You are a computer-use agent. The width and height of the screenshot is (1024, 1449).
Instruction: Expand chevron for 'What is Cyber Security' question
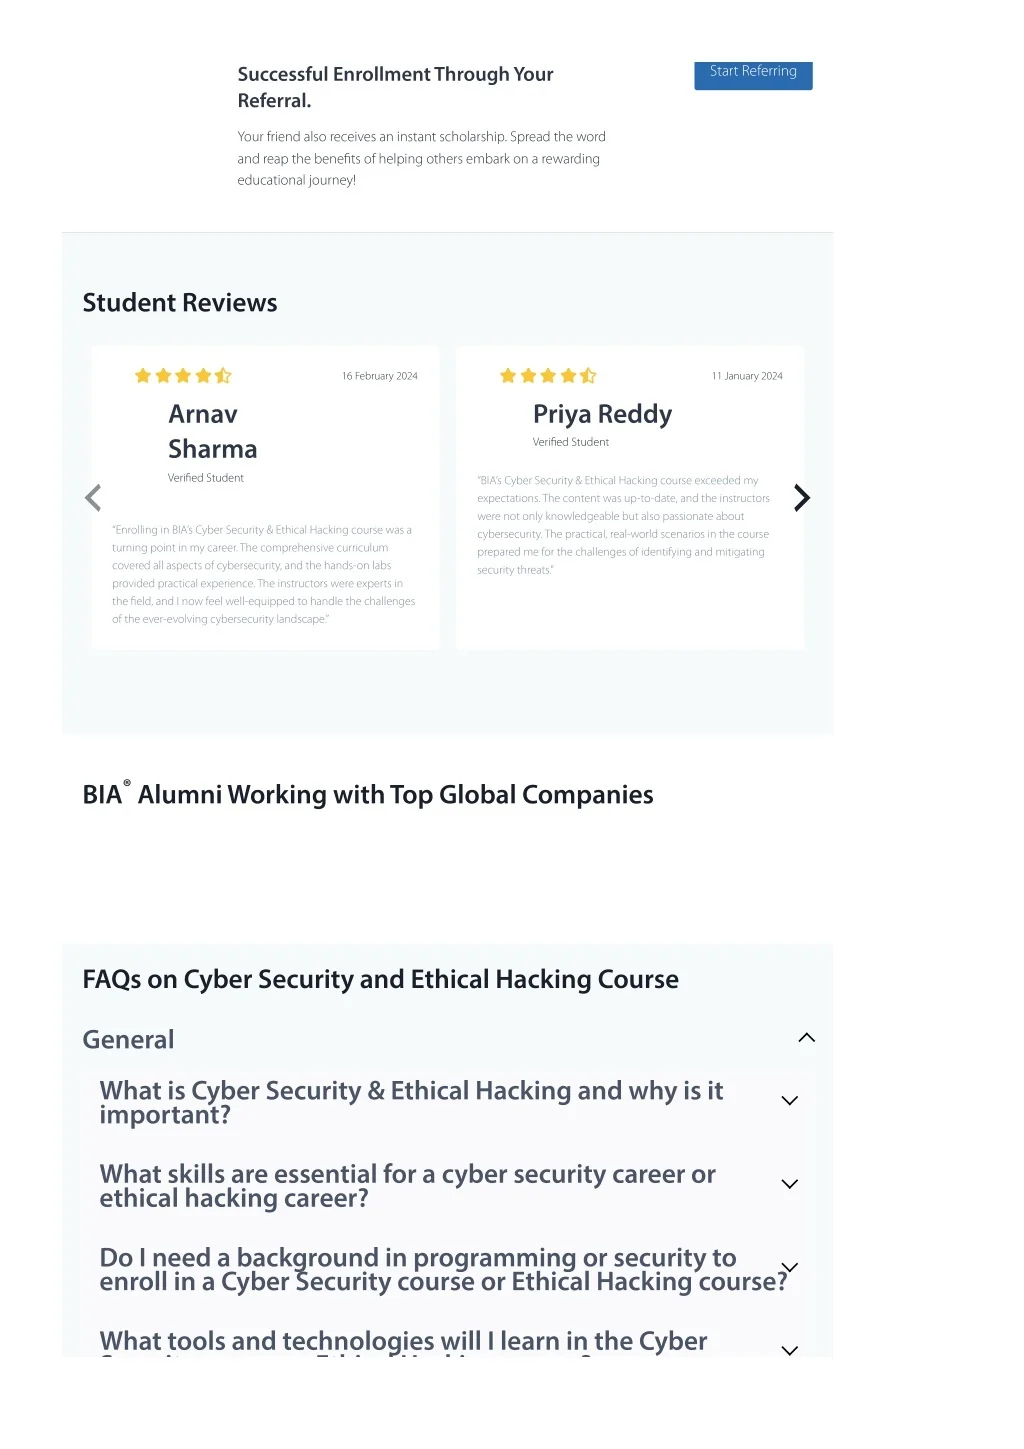(x=789, y=1101)
